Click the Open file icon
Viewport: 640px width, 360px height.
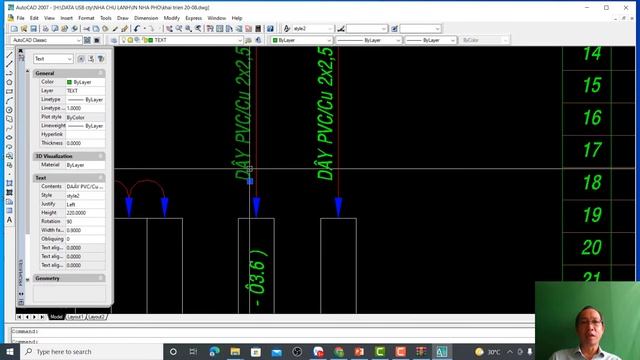click(24, 29)
